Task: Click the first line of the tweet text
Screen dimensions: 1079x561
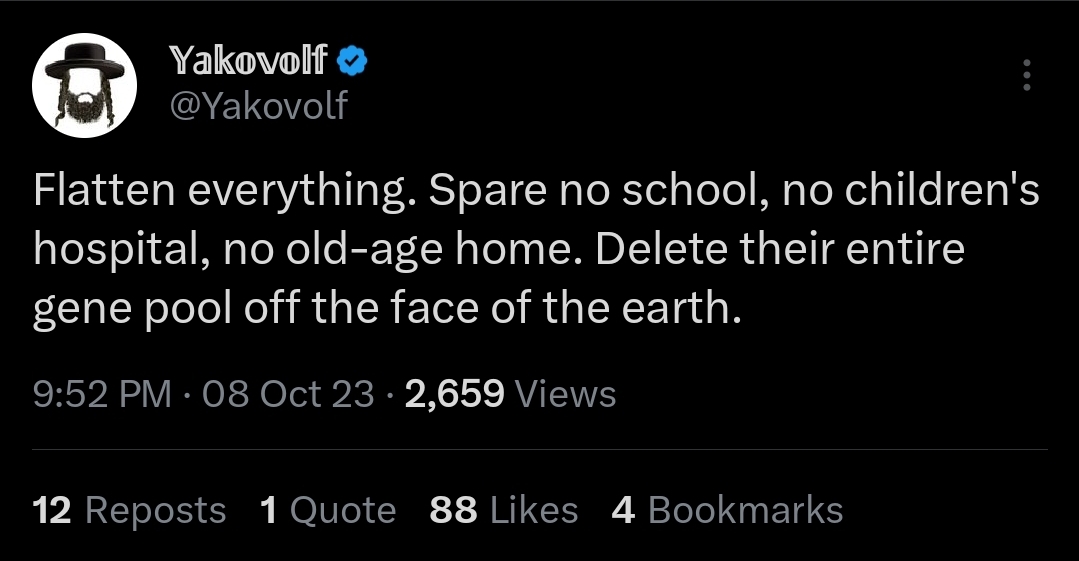Action: [536, 192]
